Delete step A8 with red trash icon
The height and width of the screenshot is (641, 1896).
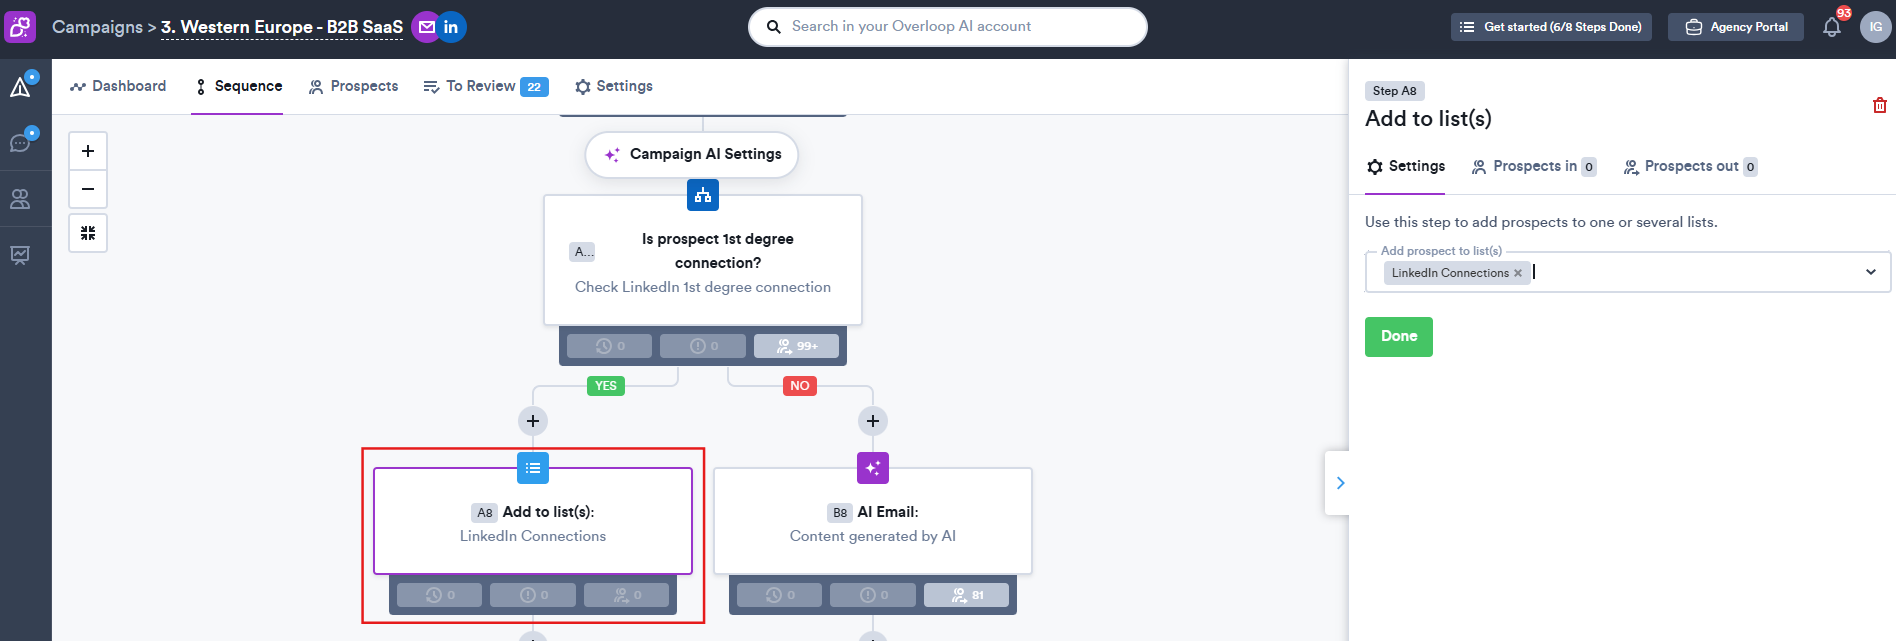[1880, 105]
